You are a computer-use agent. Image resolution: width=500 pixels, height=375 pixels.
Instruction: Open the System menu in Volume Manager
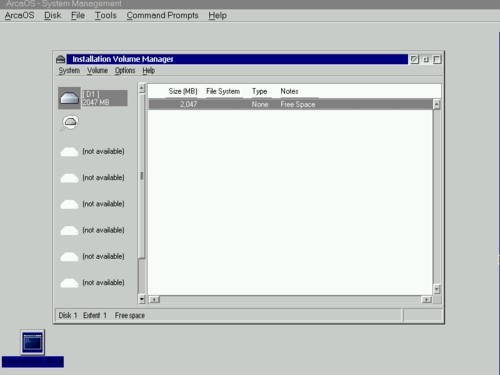[x=69, y=71]
